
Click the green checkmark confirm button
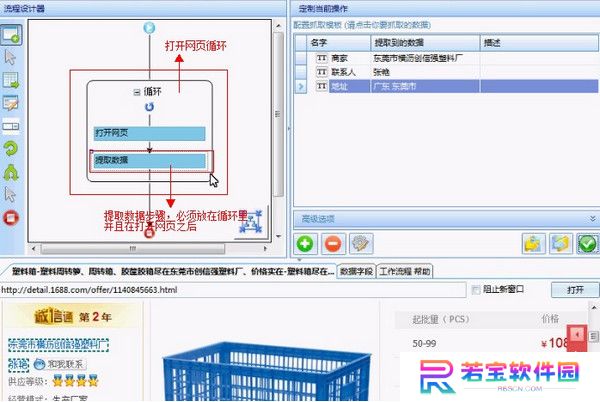click(x=587, y=244)
